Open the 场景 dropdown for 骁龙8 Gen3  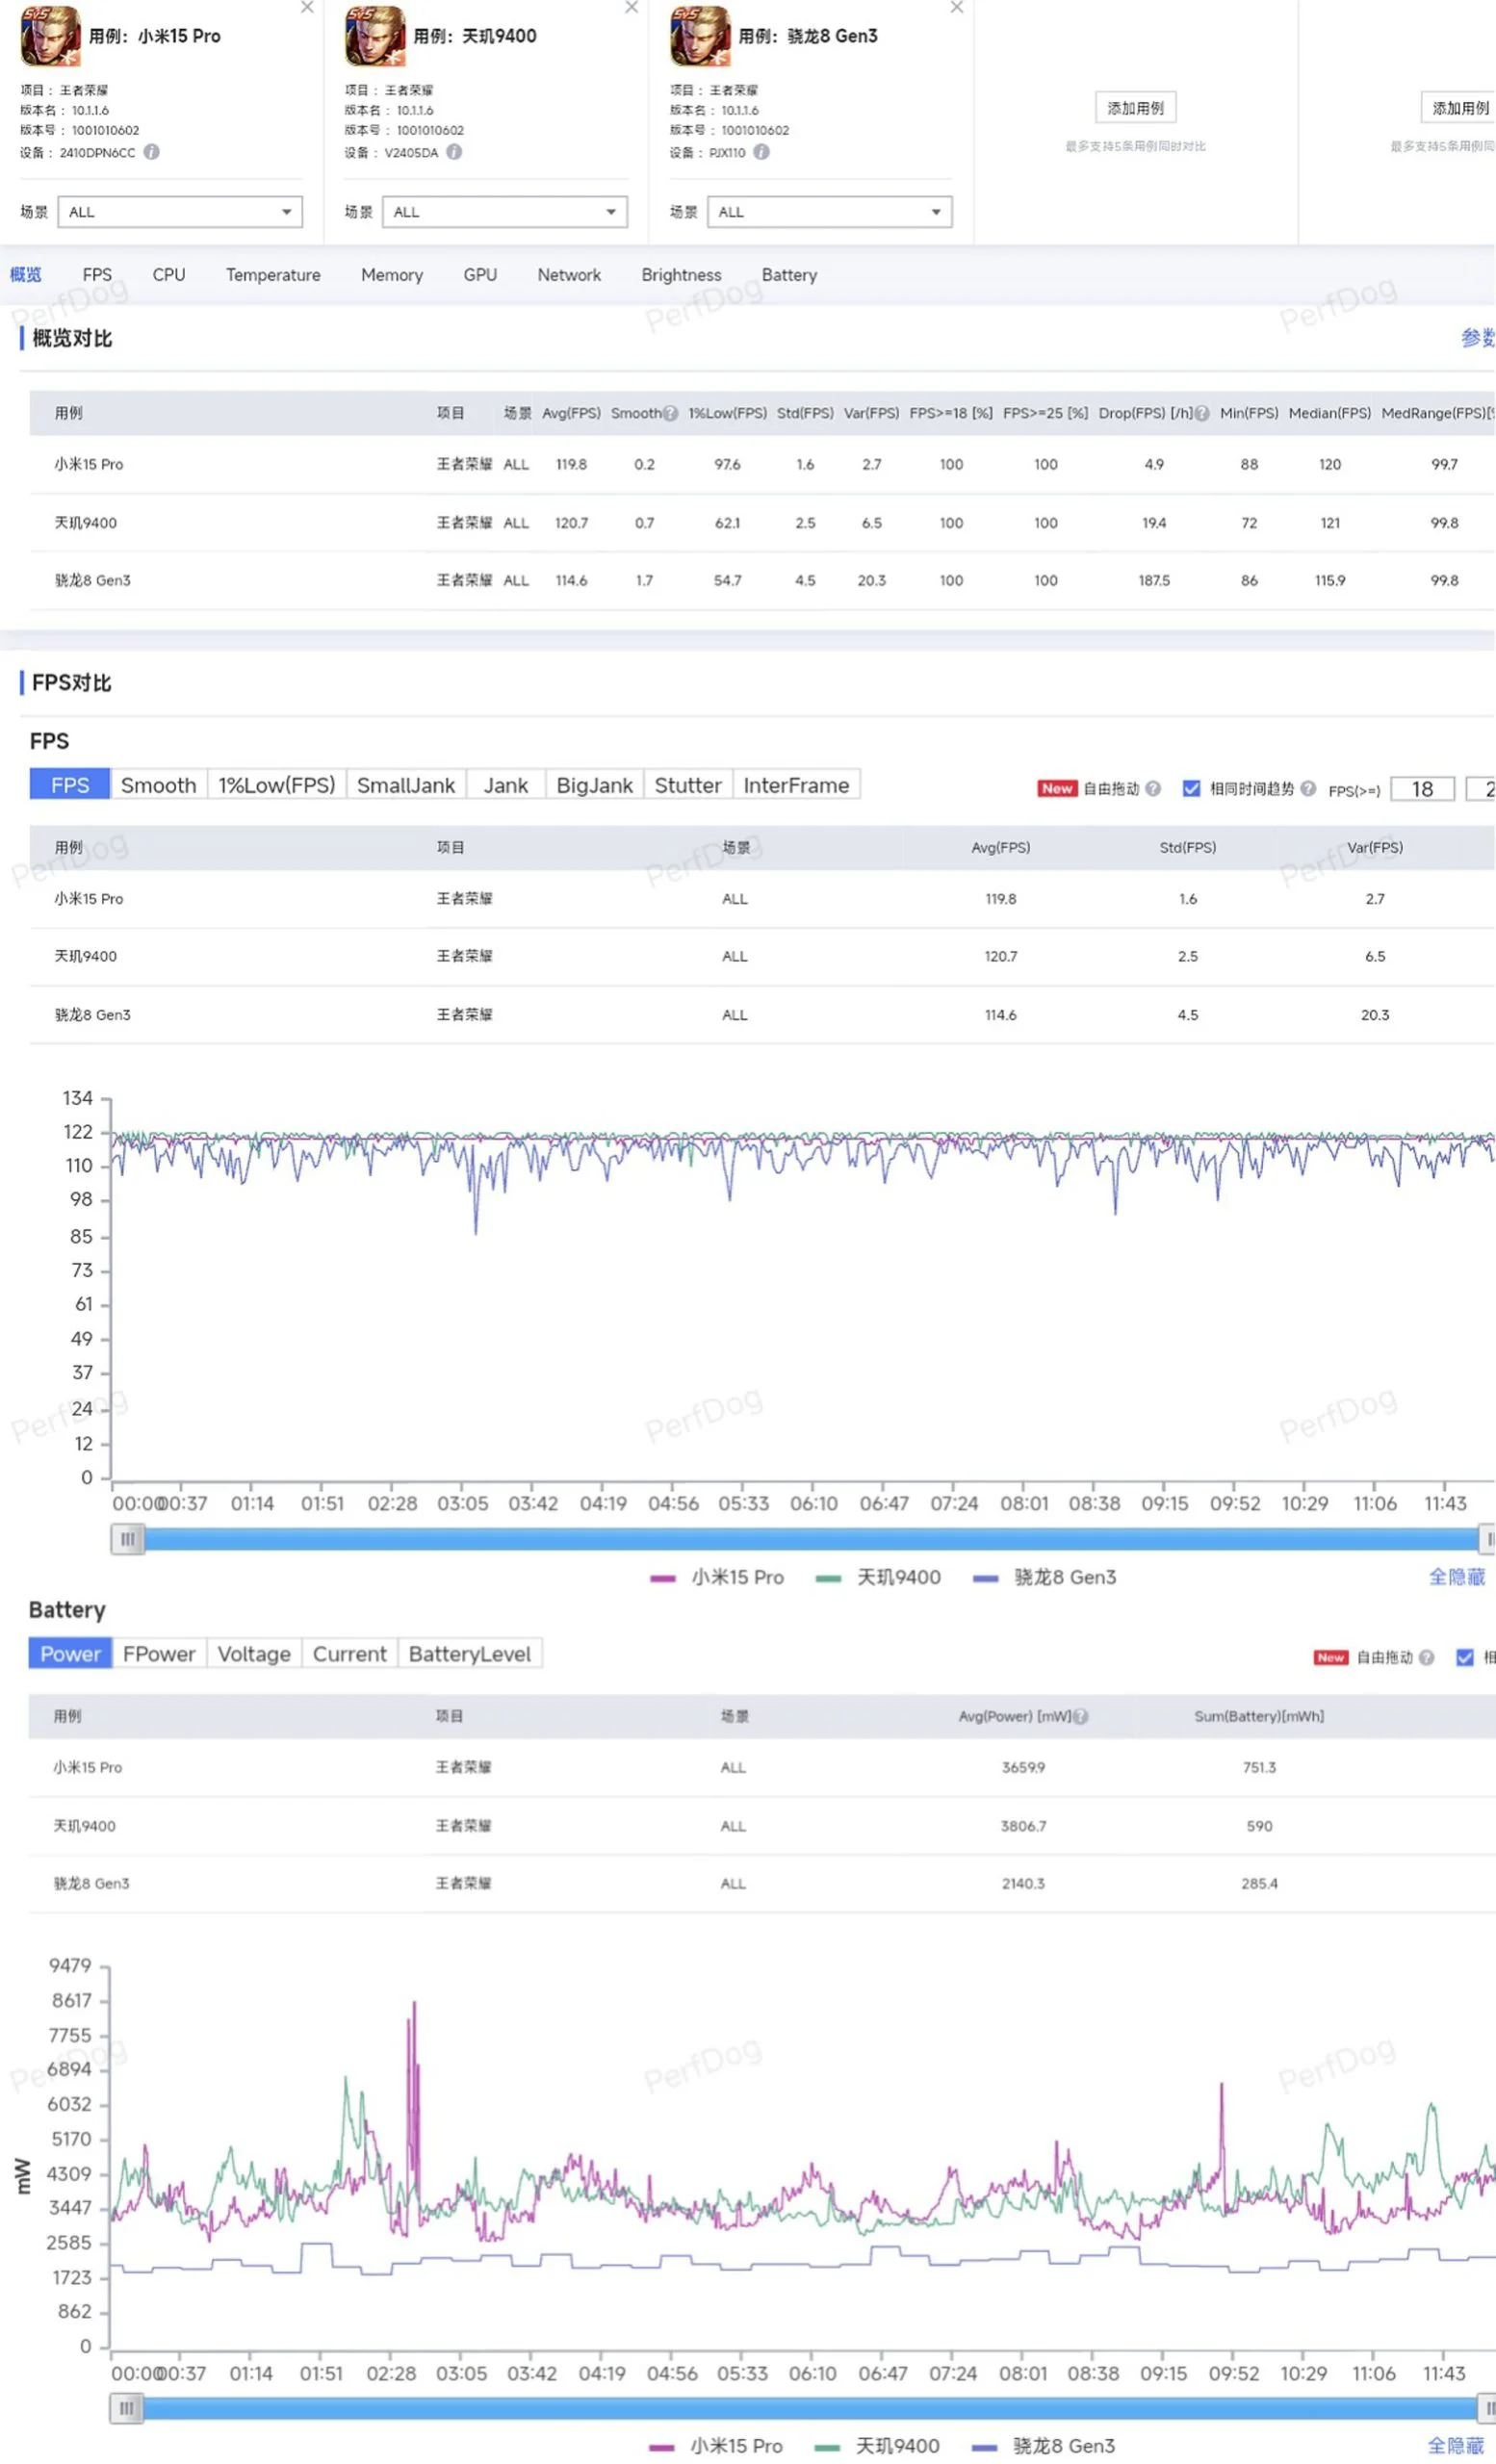coord(829,212)
